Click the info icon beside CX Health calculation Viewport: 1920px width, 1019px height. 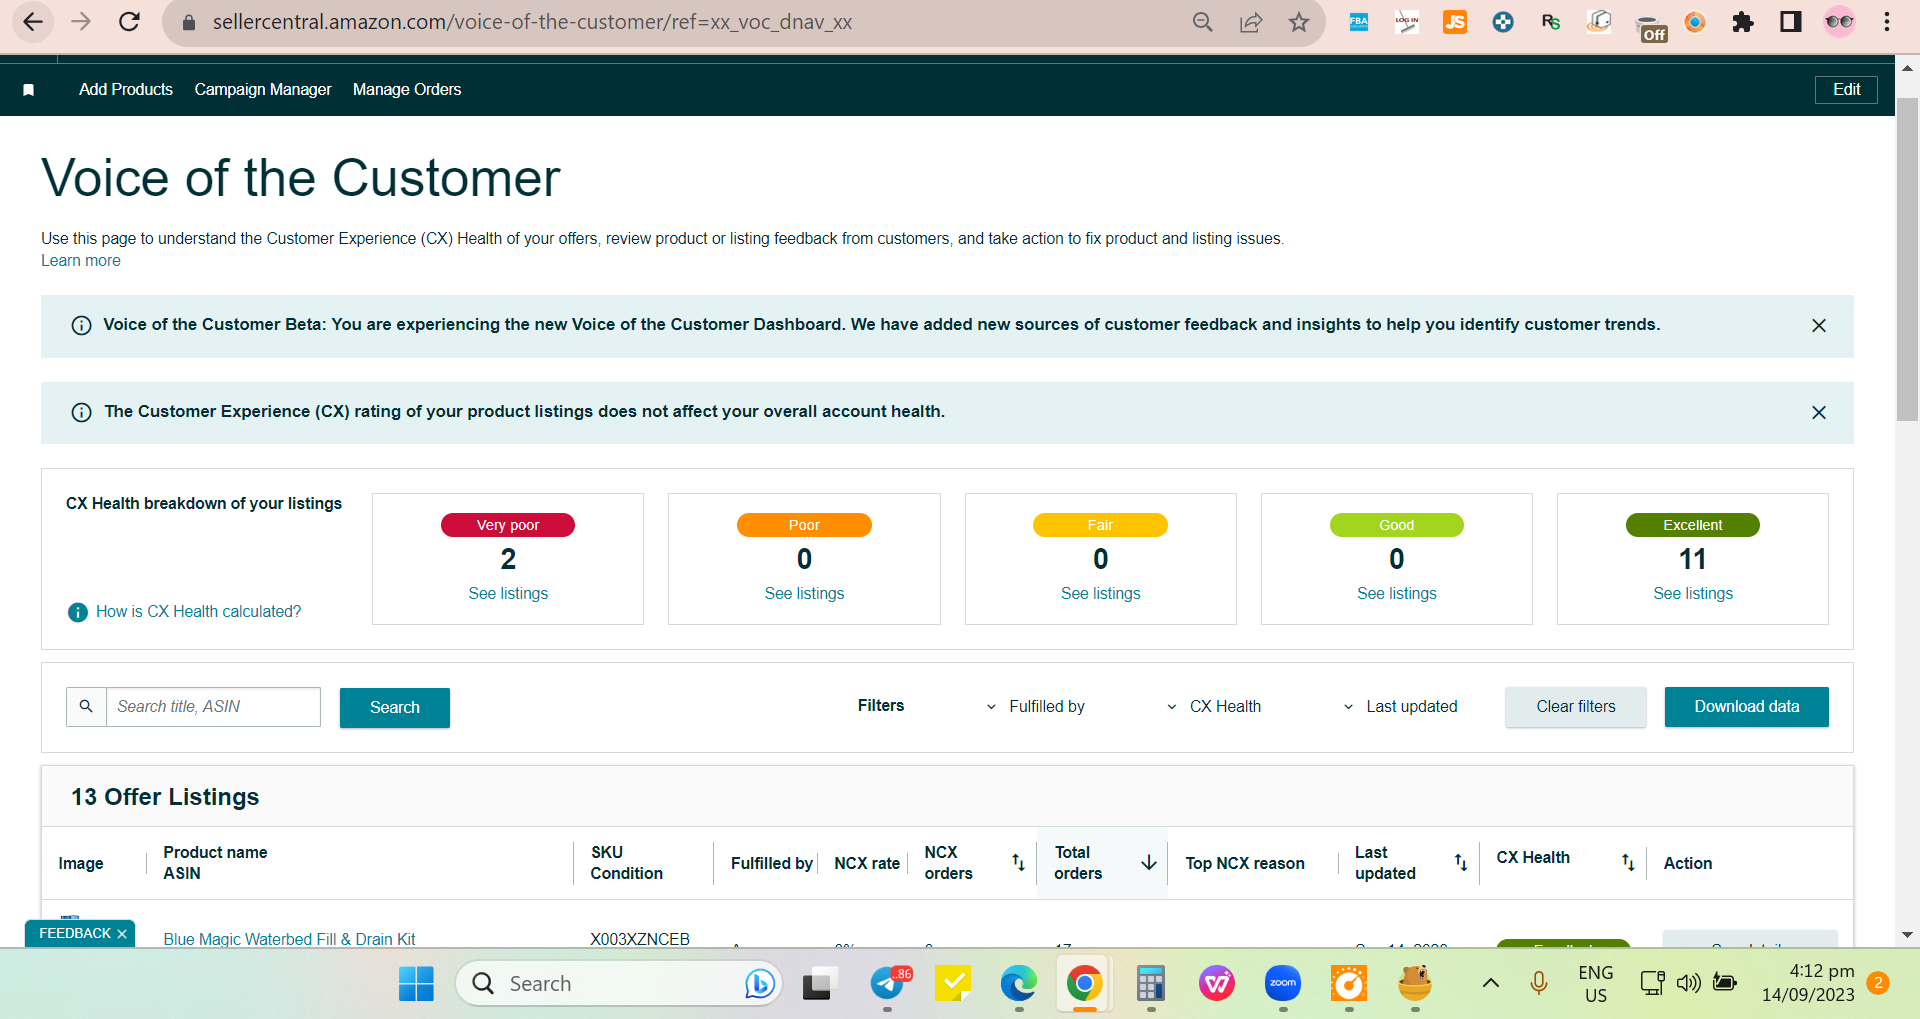77,612
